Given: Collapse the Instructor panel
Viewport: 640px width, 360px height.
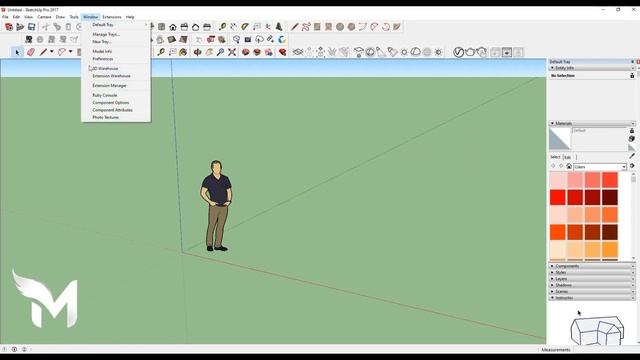Looking at the screenshot, I should point(591,298).
